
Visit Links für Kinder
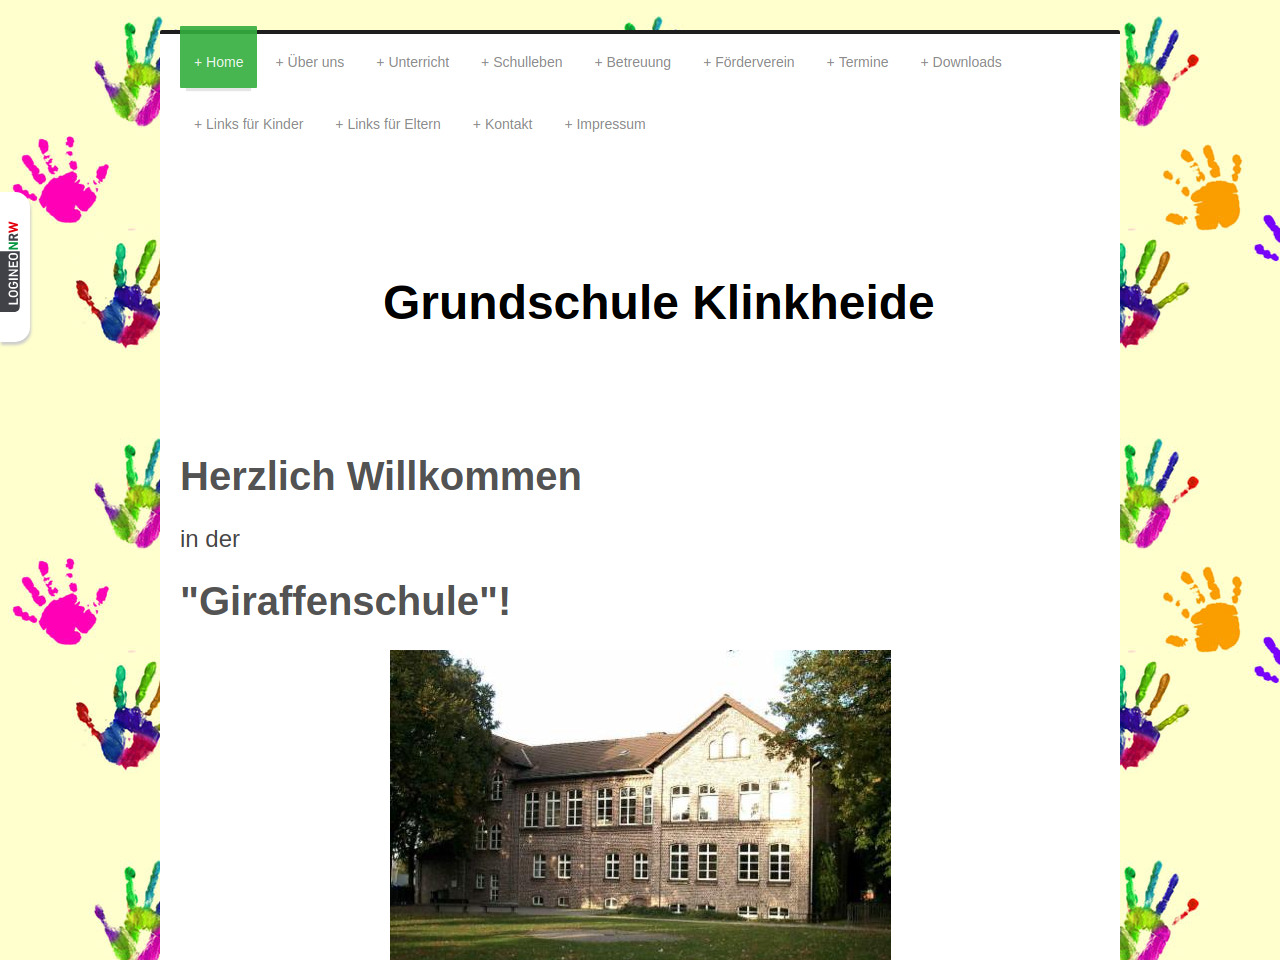tap(248, 124)
